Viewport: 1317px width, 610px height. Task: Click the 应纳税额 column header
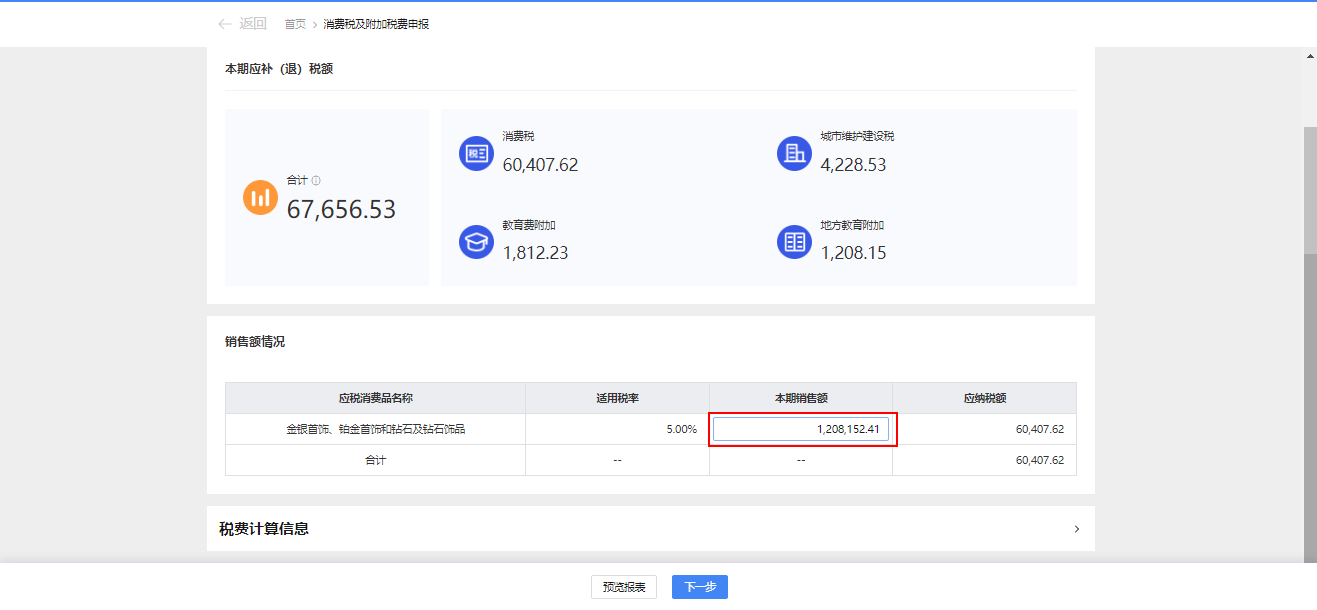coord(984,398)
